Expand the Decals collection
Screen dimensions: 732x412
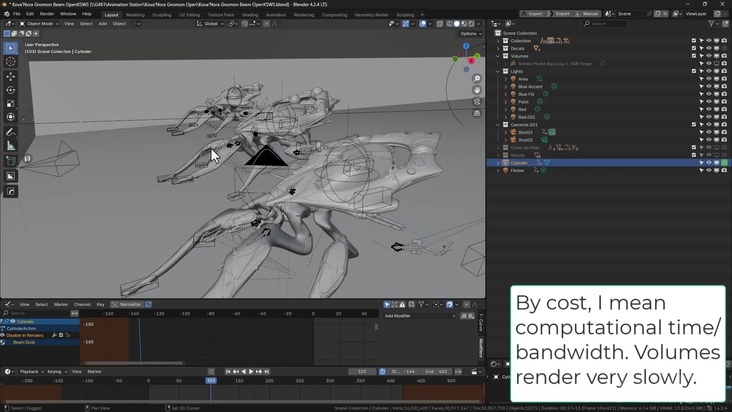coord(498,48)
